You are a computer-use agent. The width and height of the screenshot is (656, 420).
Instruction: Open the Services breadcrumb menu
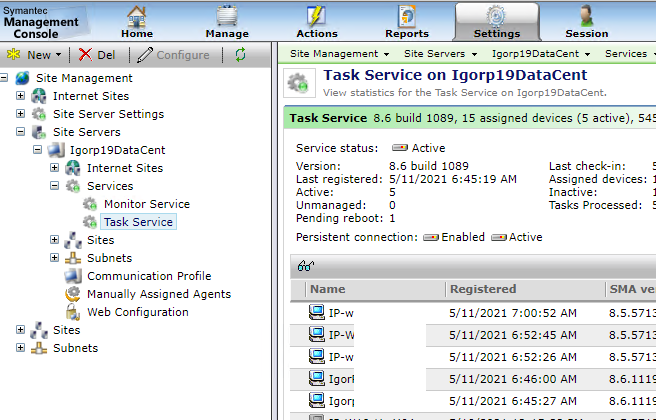tap(630, 54)
